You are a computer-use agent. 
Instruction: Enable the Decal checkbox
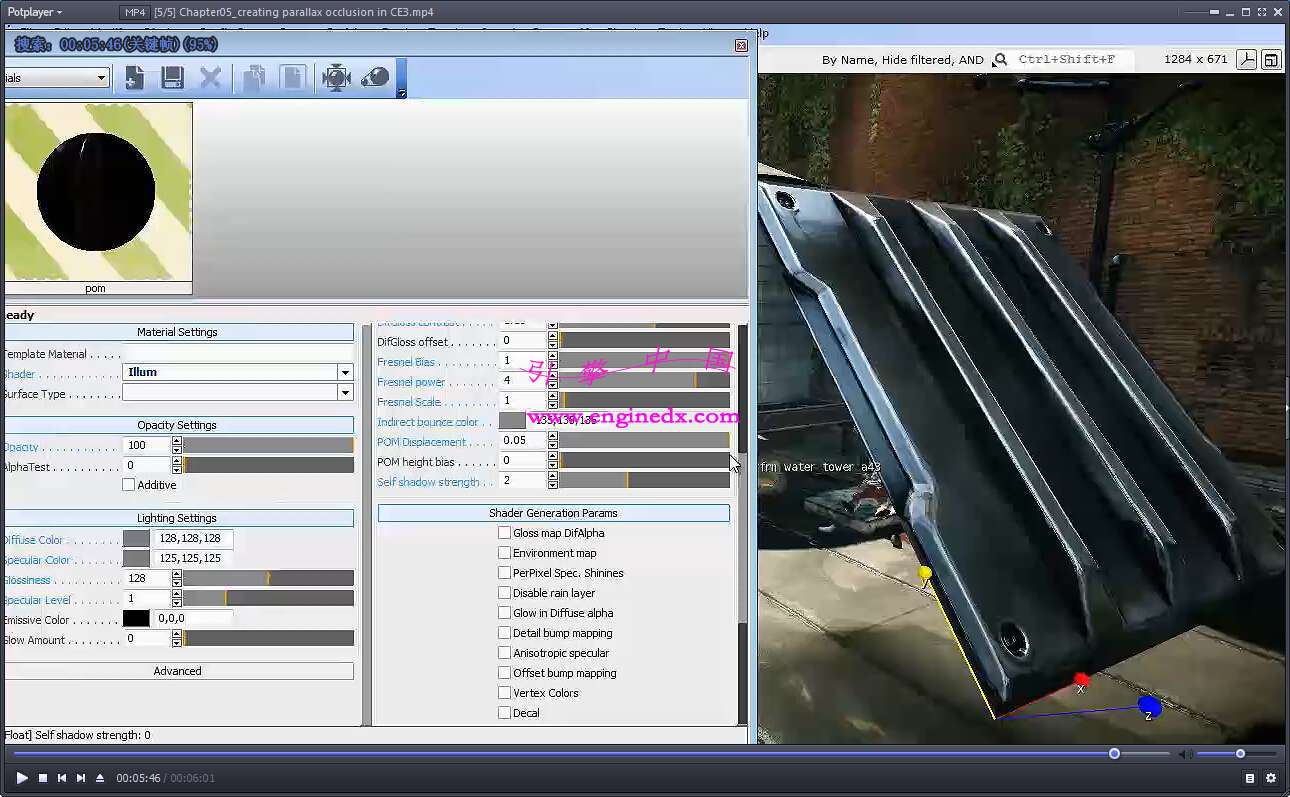(x=505, y=713)
